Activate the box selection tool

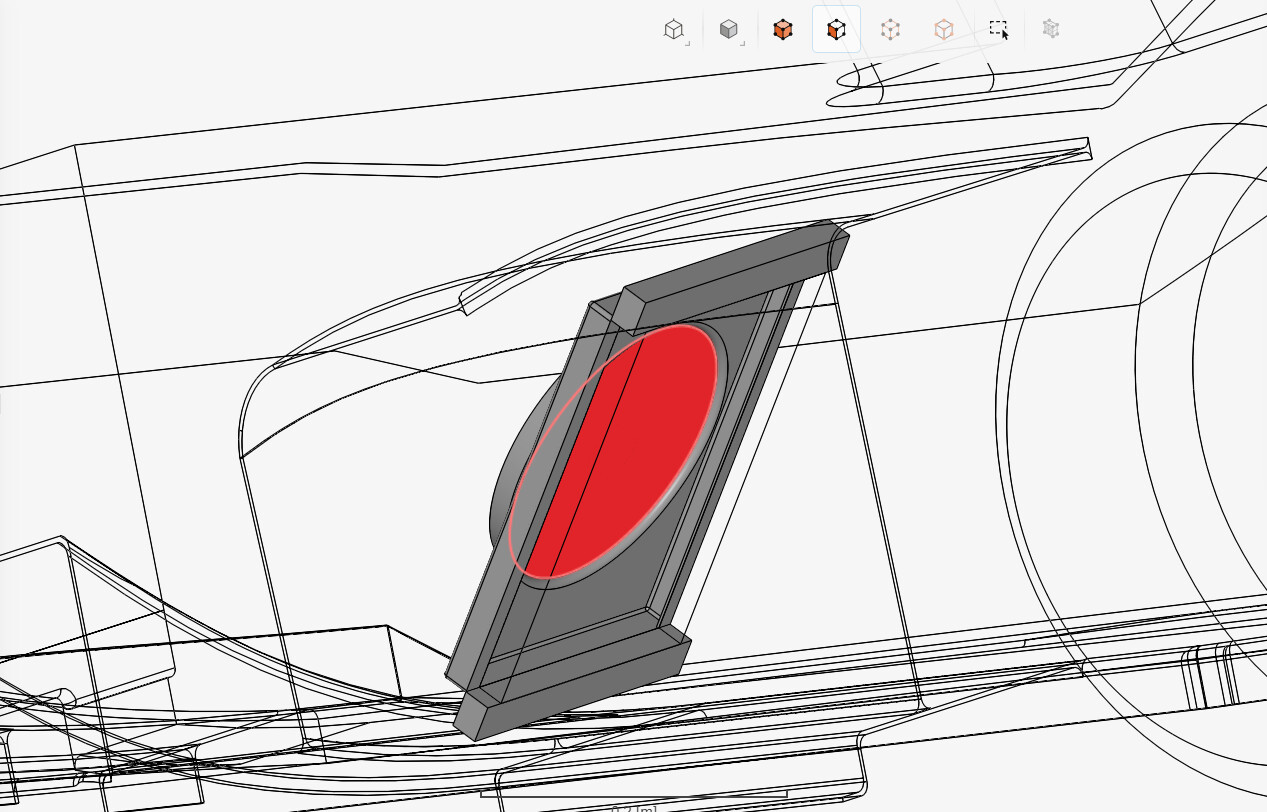tap(998, 29)
